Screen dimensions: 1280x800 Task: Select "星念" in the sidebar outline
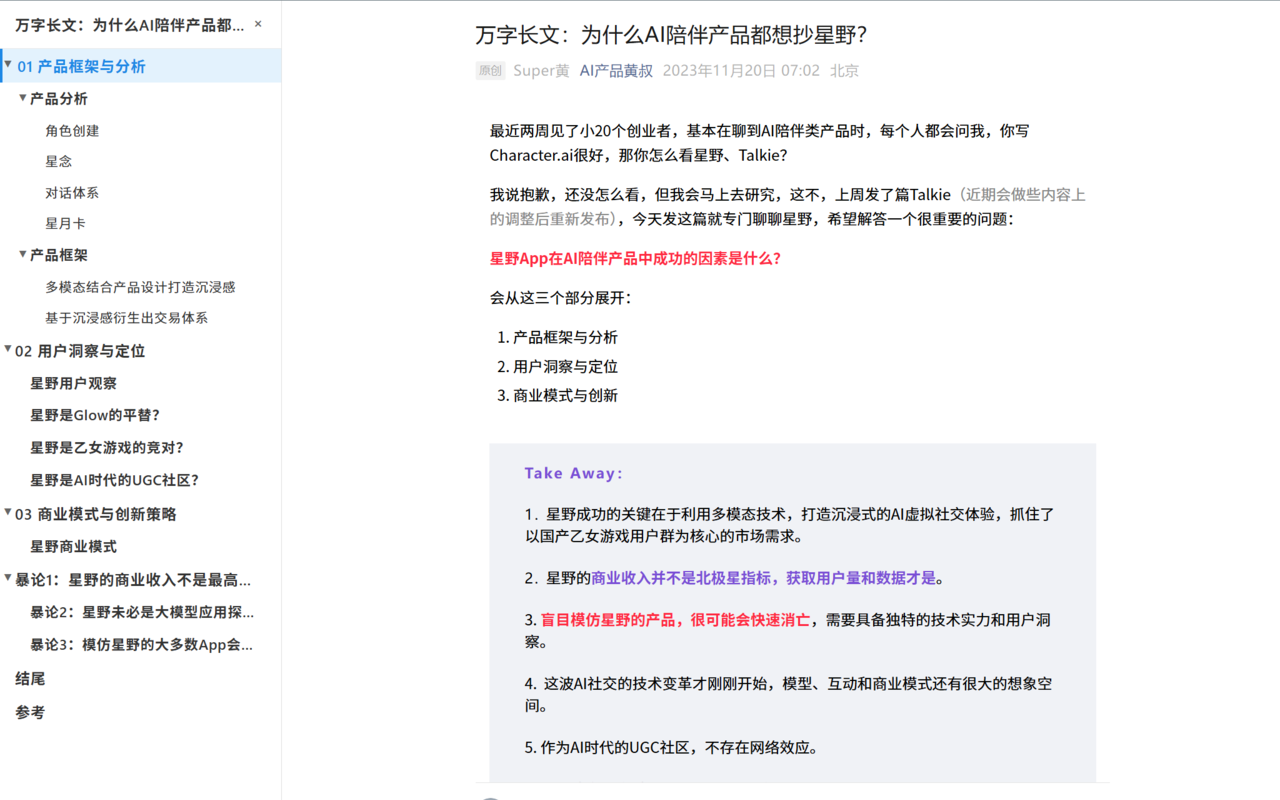click(56, 161)
